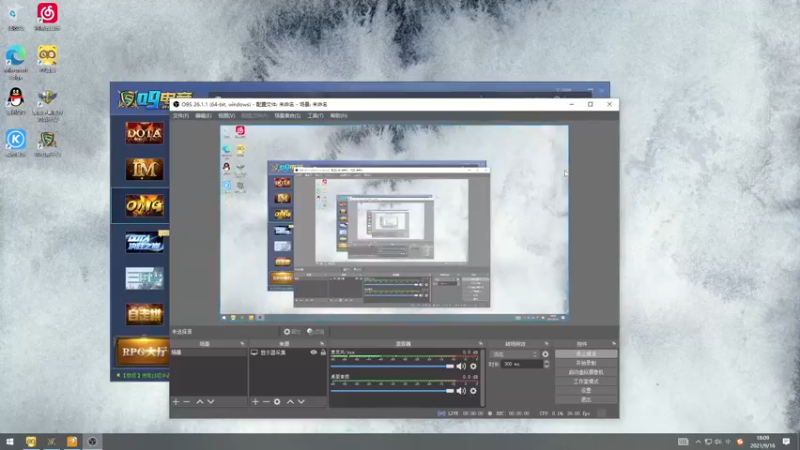
Task: Click the duration 300 ms input field
Action: 521,364
